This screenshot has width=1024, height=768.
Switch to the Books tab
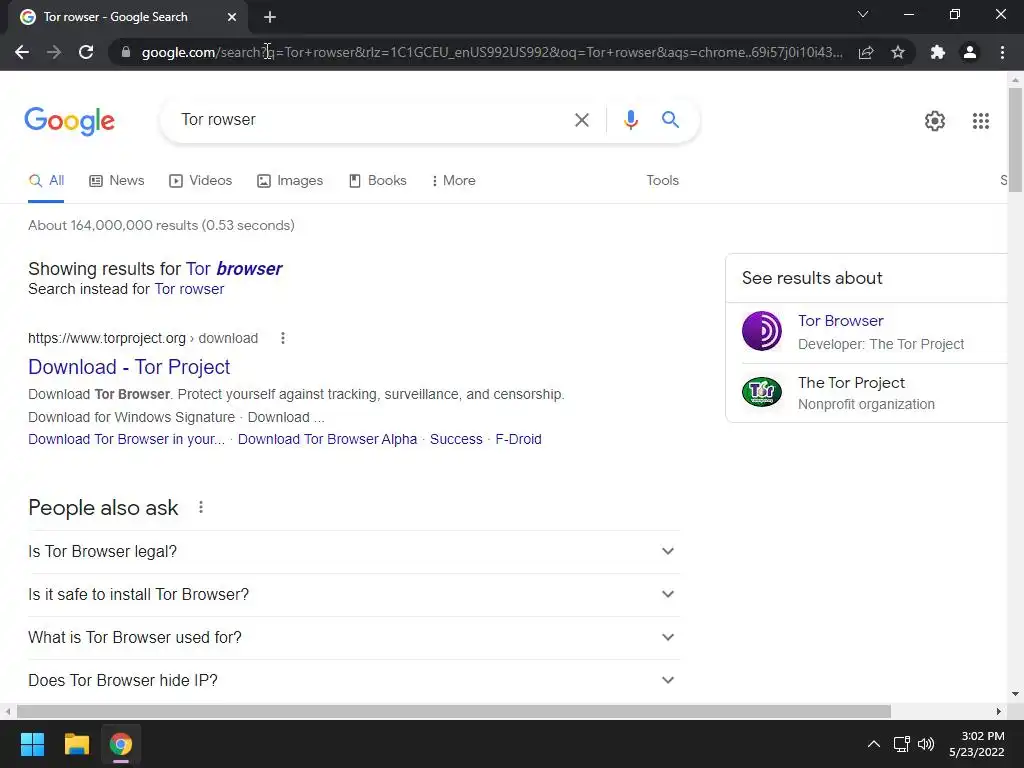pyautogui.click(x=377, y=181)
